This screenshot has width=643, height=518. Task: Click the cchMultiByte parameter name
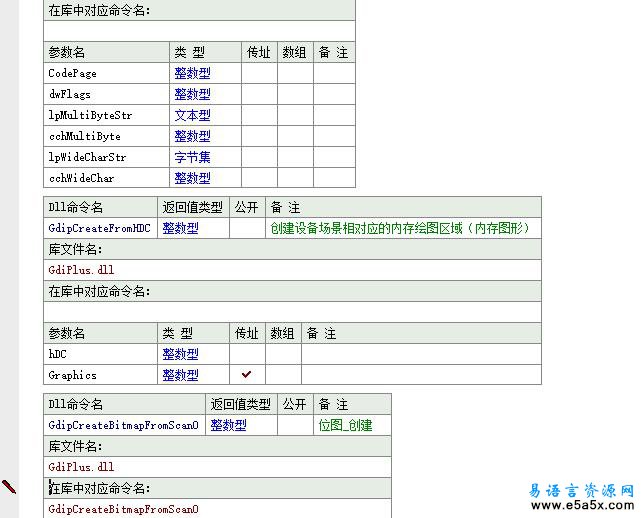84,136
